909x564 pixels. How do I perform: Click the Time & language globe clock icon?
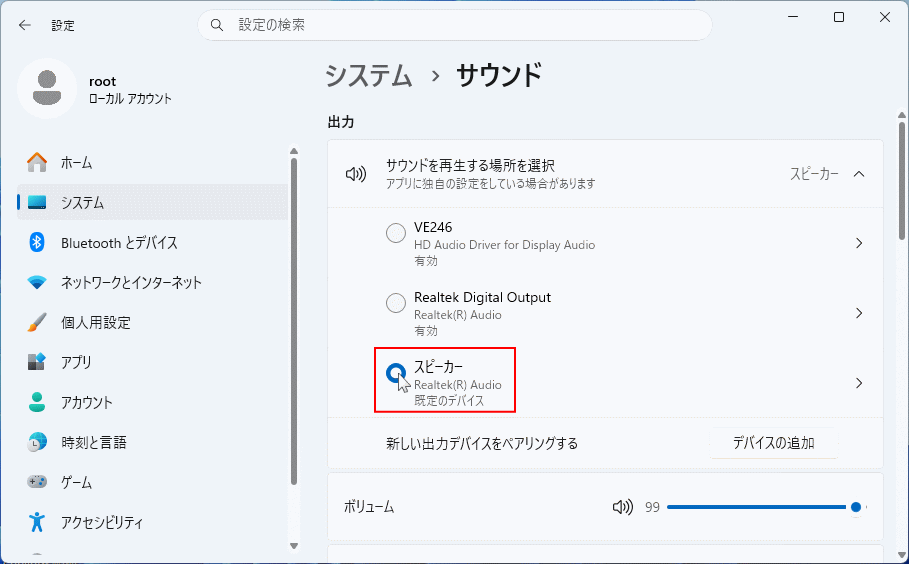coord(37,442)
